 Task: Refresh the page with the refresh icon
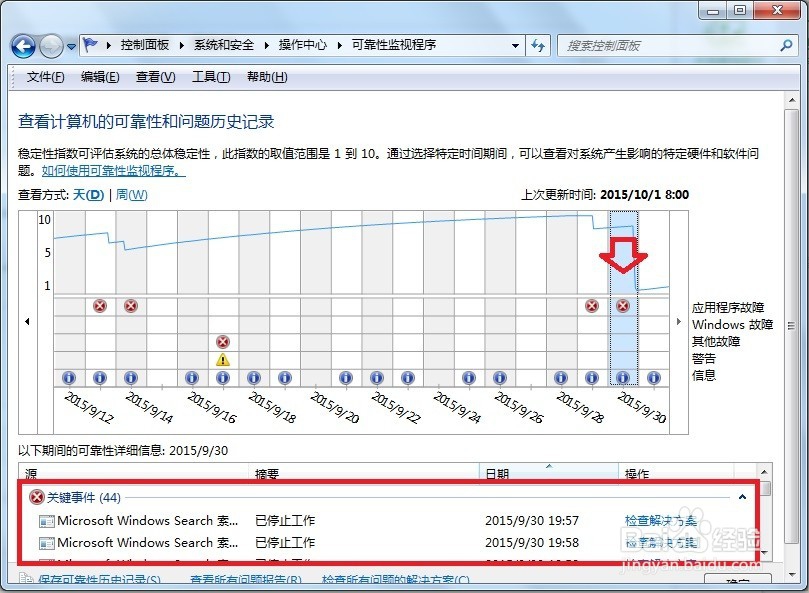pyautogui.click(x=538, y=46)
